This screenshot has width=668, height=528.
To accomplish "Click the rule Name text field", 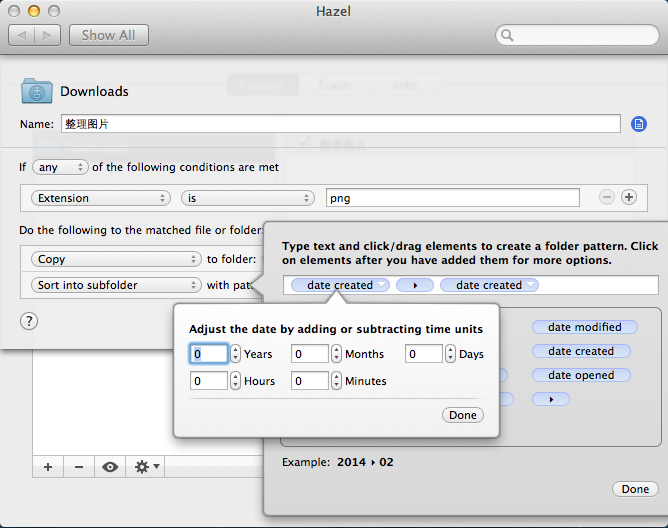I will (340, 124).
